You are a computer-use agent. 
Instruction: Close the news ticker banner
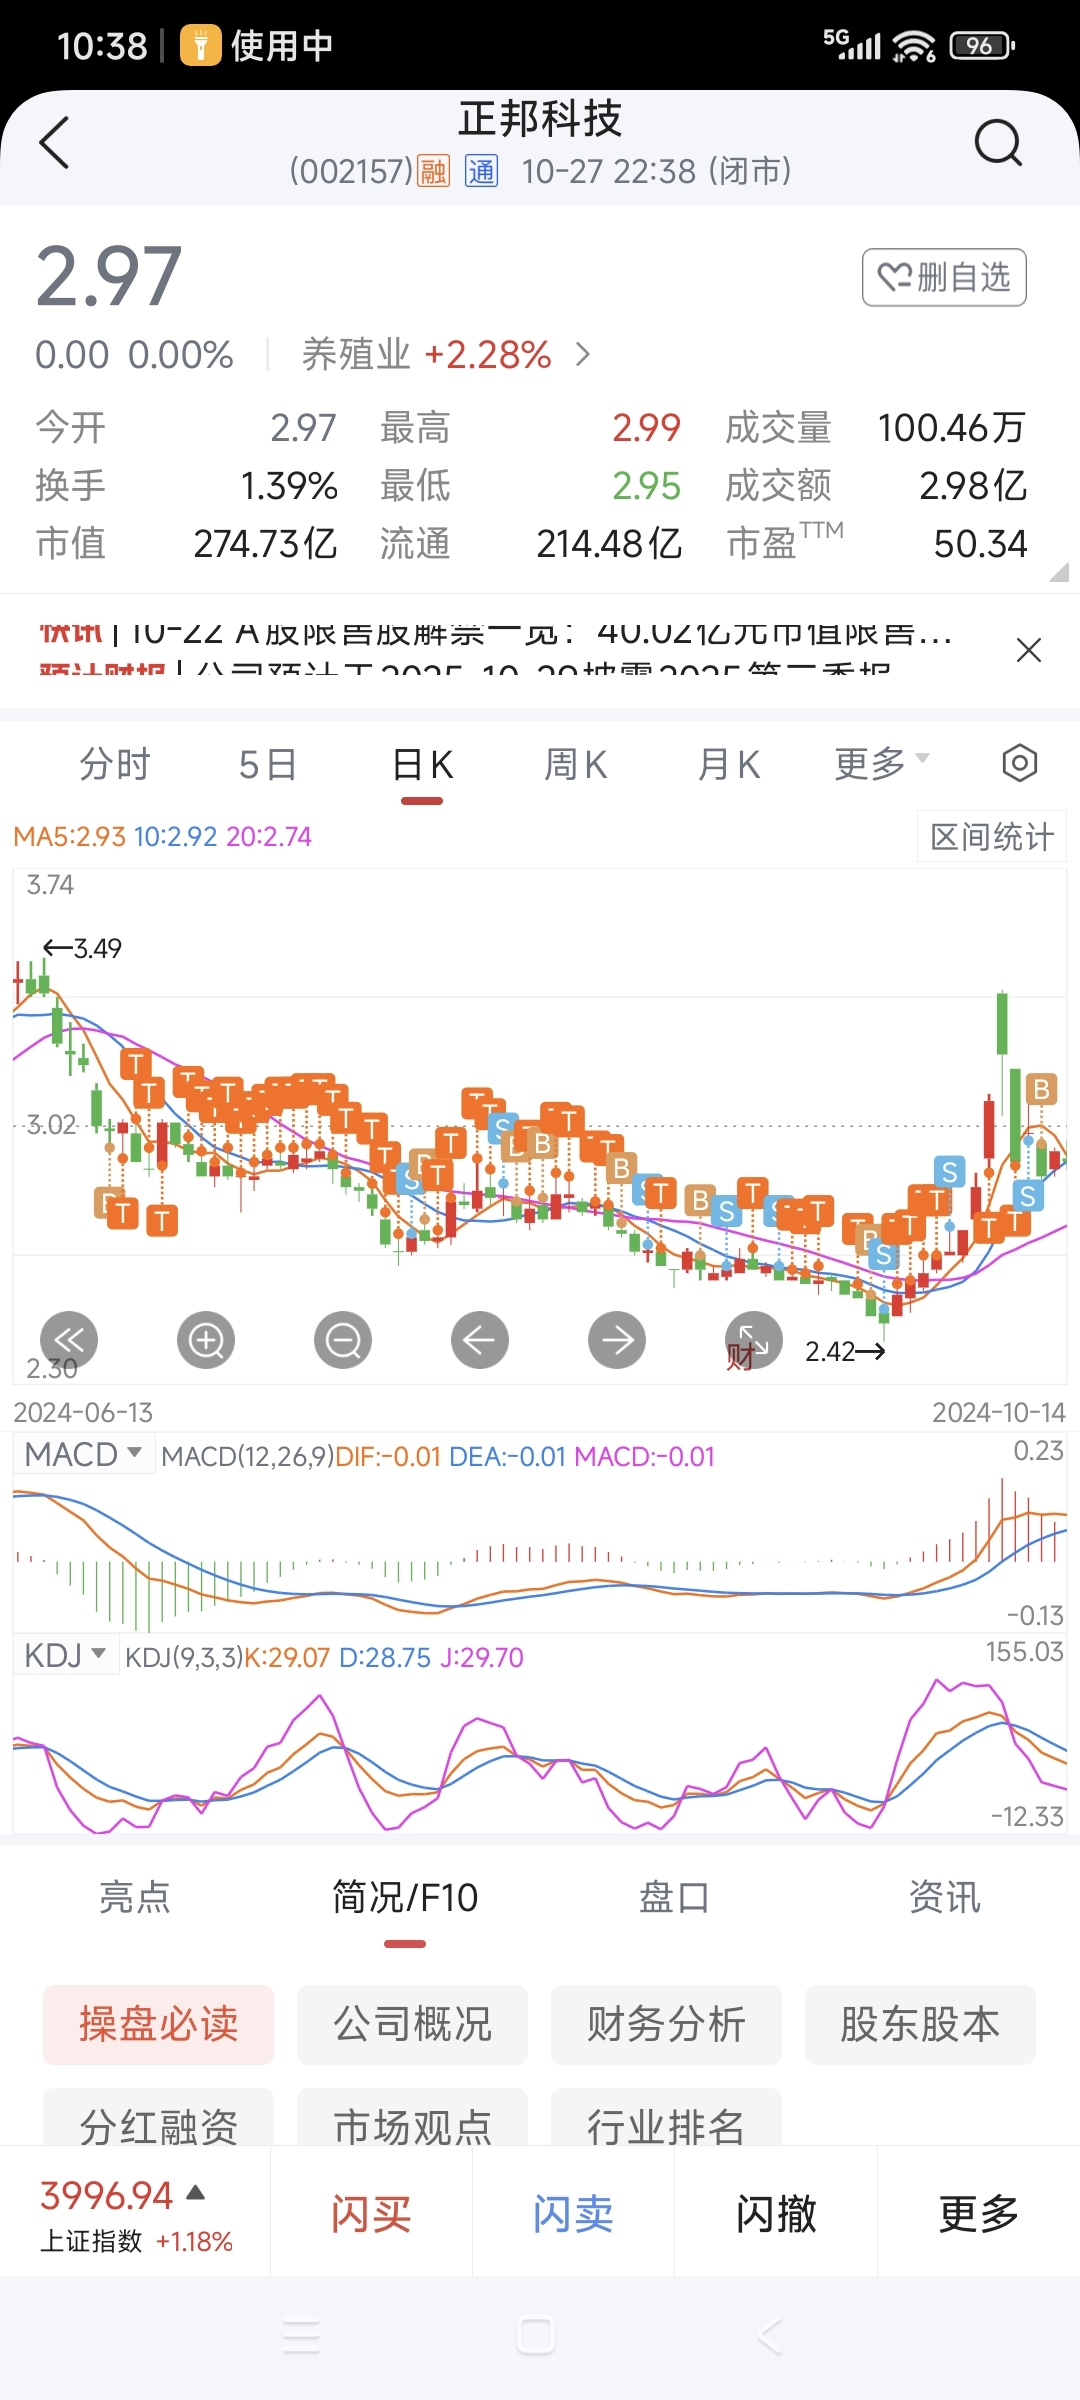tap(1028, 650)
